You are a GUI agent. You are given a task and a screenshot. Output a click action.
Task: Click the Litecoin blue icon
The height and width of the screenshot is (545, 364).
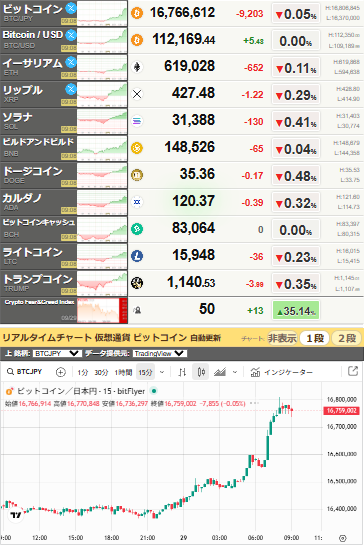[137, 256]
